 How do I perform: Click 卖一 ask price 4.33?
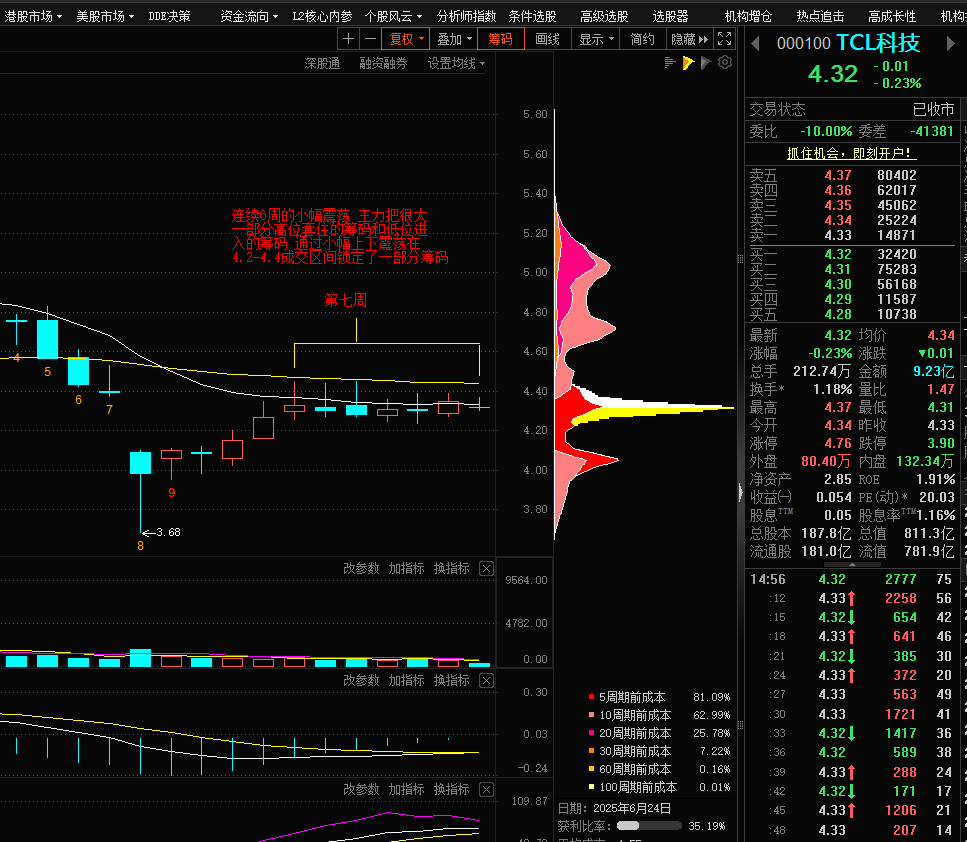[x=837, y=235]
